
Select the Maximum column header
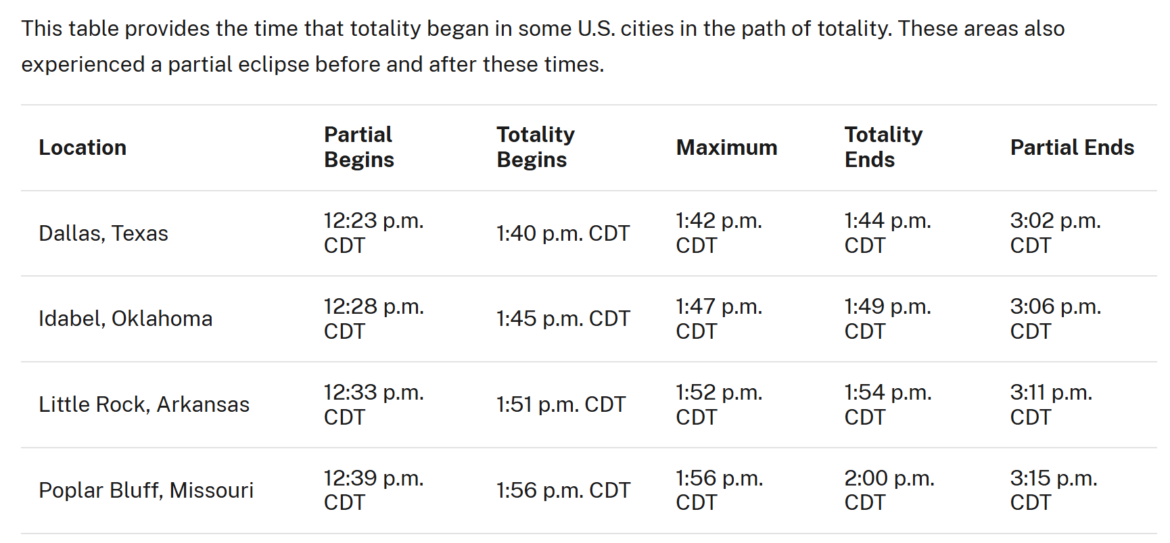(726, 148)
